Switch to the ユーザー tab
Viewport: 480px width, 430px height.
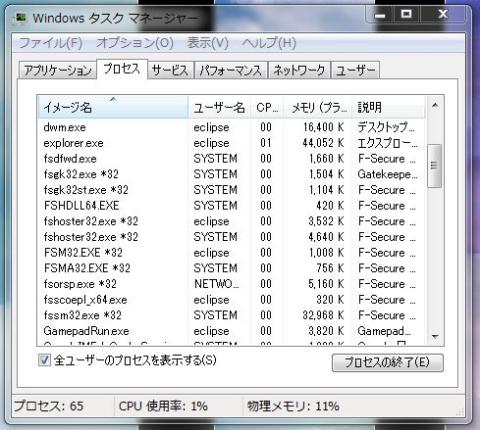pos(355,70)
